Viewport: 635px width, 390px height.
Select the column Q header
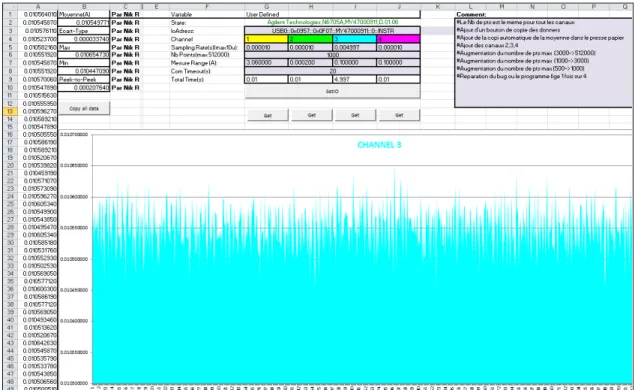coord(625,6)
